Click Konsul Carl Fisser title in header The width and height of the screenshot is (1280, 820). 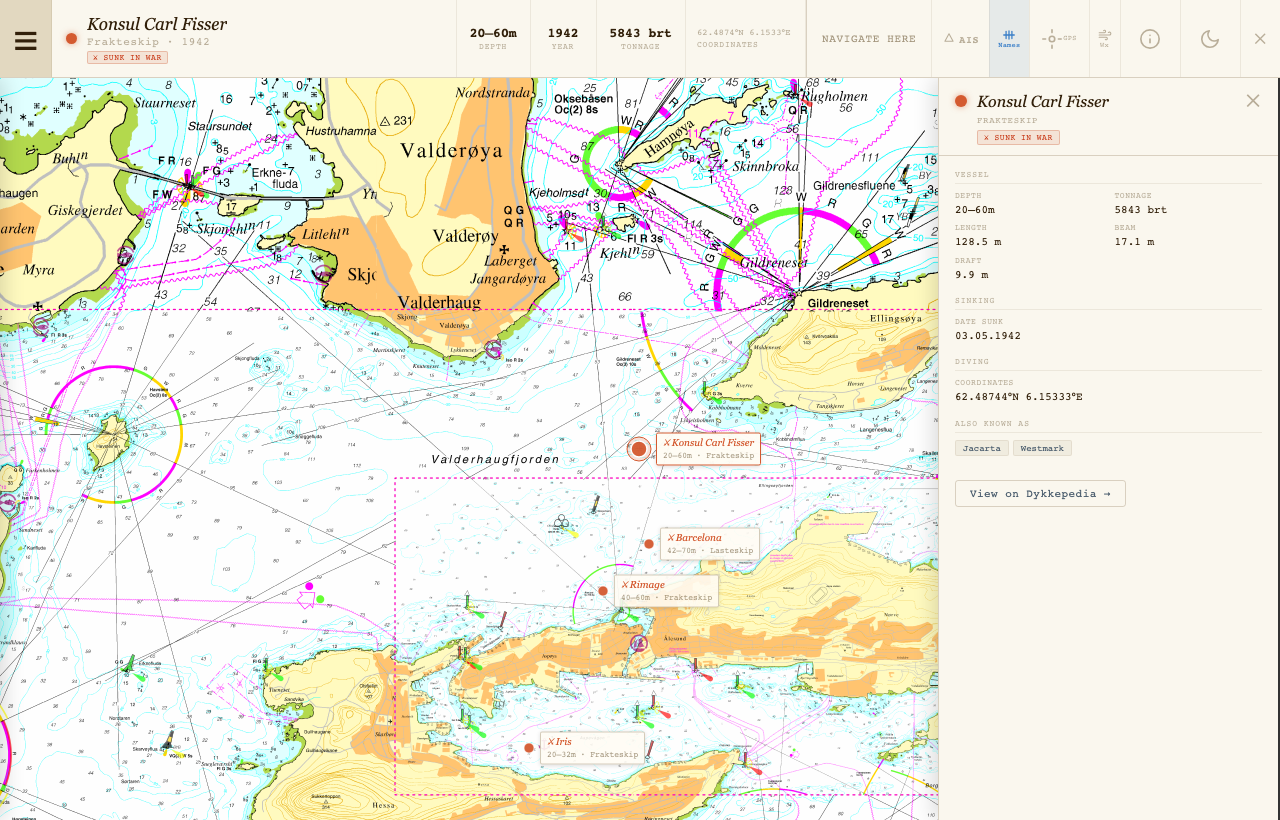tap(157, 24)
